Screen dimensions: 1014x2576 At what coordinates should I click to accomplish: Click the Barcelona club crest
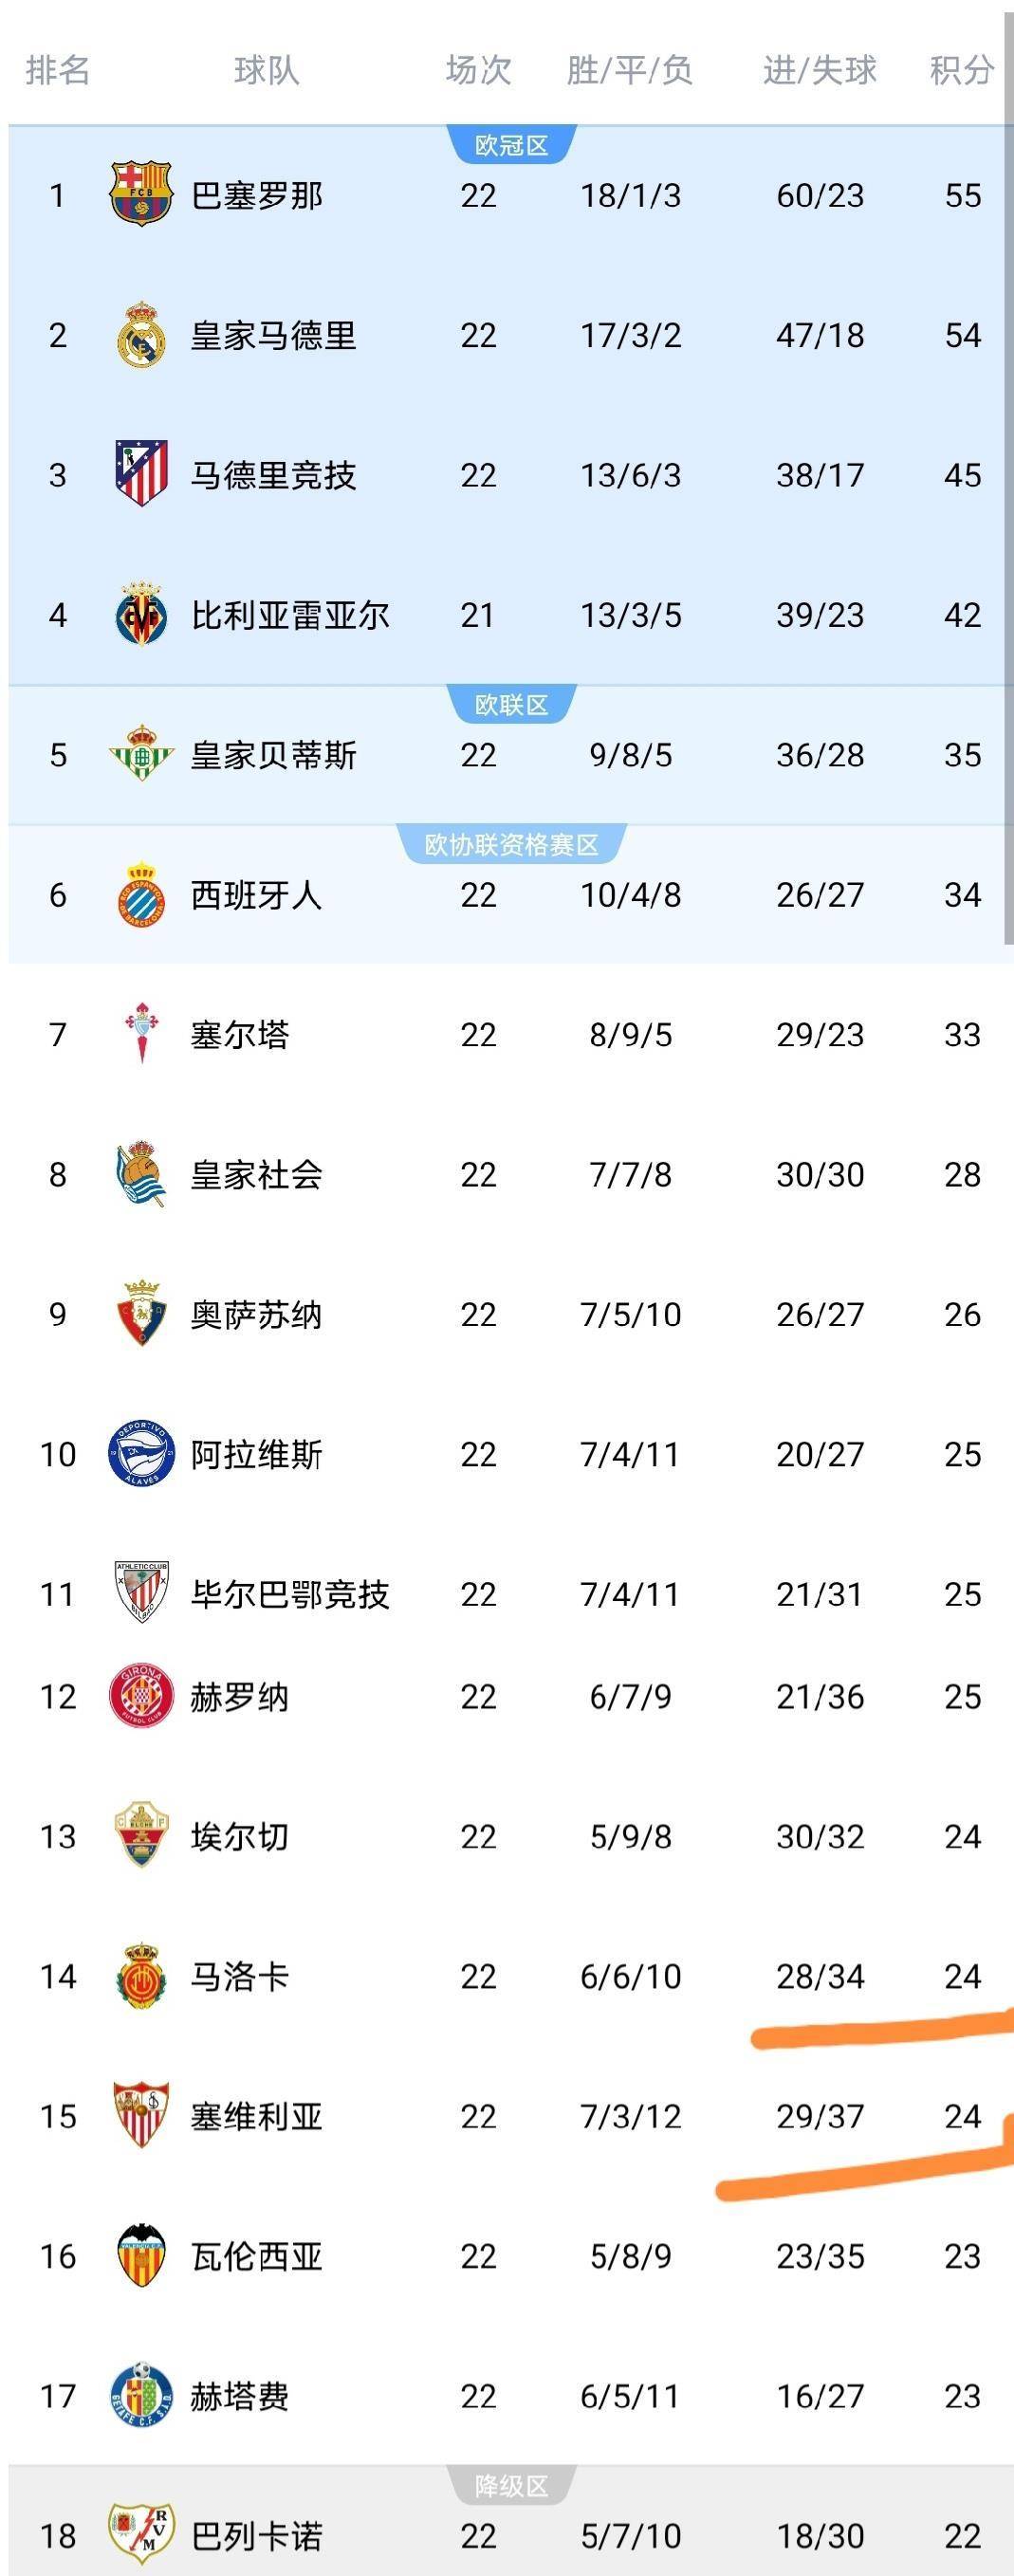141,194
